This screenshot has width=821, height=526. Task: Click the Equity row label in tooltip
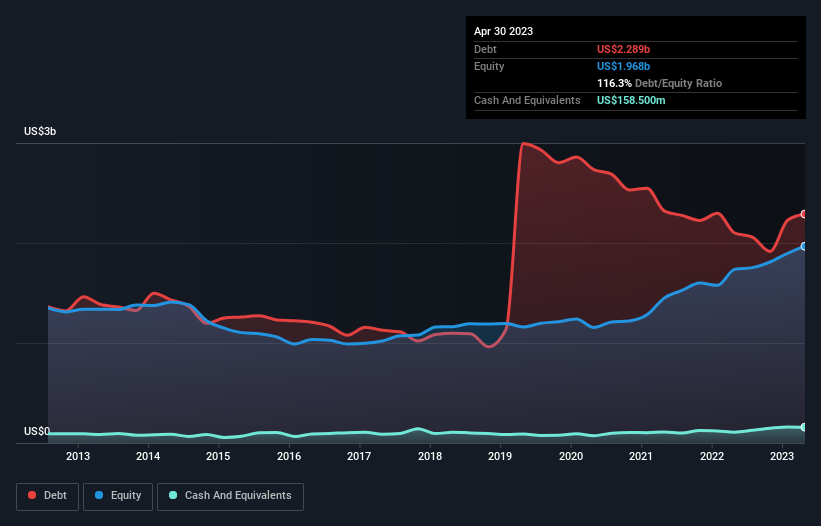(x=489, y=66)
